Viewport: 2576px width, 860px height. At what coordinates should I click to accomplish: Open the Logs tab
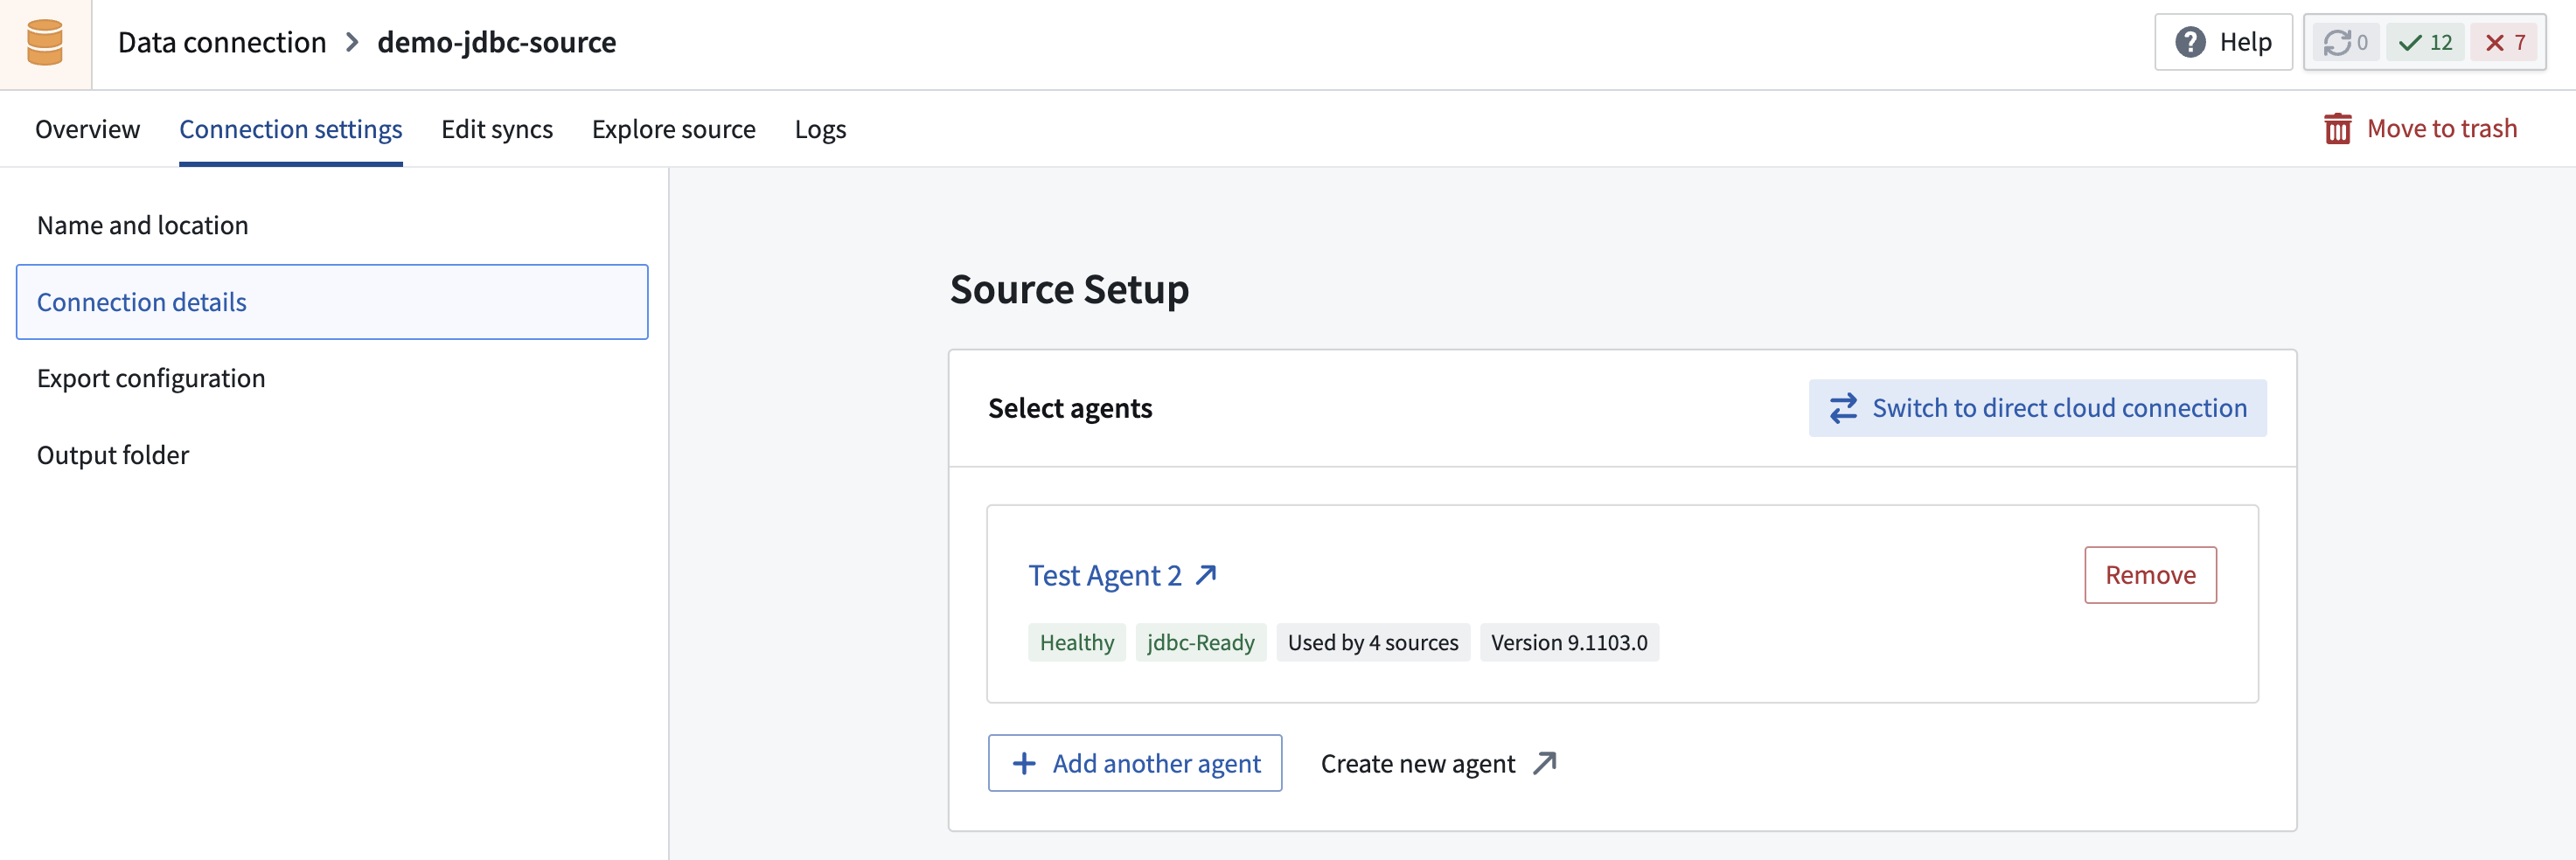pos(820,129)
